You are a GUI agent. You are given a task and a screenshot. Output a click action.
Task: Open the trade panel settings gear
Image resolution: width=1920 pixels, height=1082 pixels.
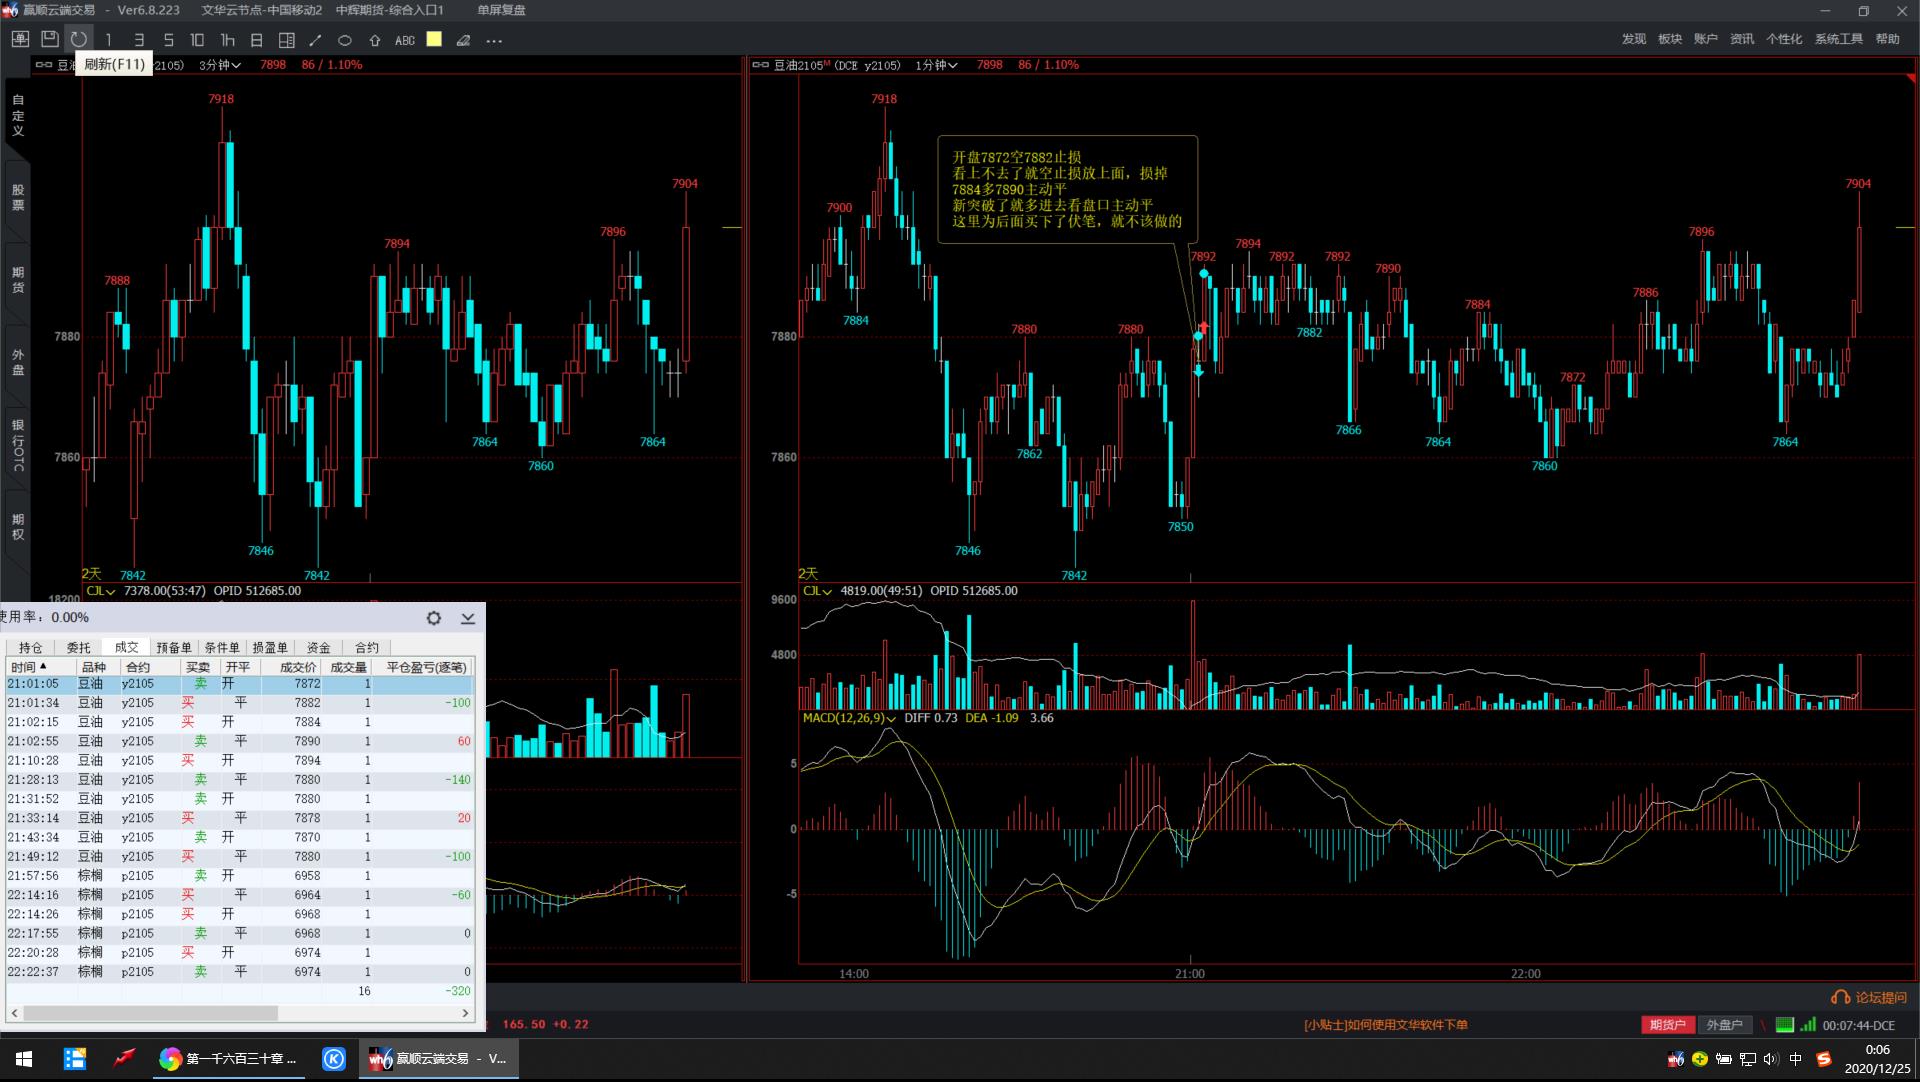[x=434, y=618]
